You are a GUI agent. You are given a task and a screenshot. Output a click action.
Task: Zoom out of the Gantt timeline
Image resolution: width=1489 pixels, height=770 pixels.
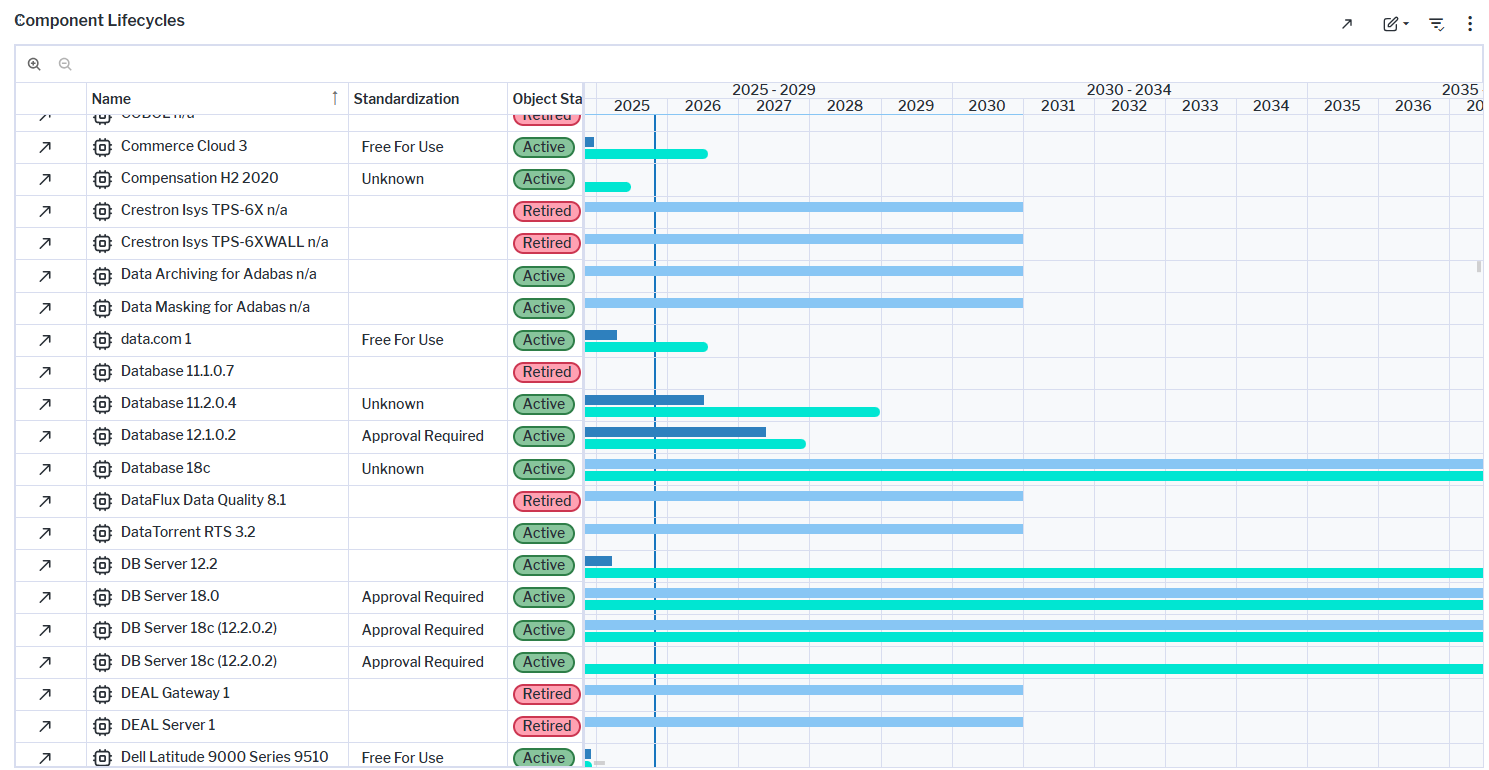click(64, 63)
